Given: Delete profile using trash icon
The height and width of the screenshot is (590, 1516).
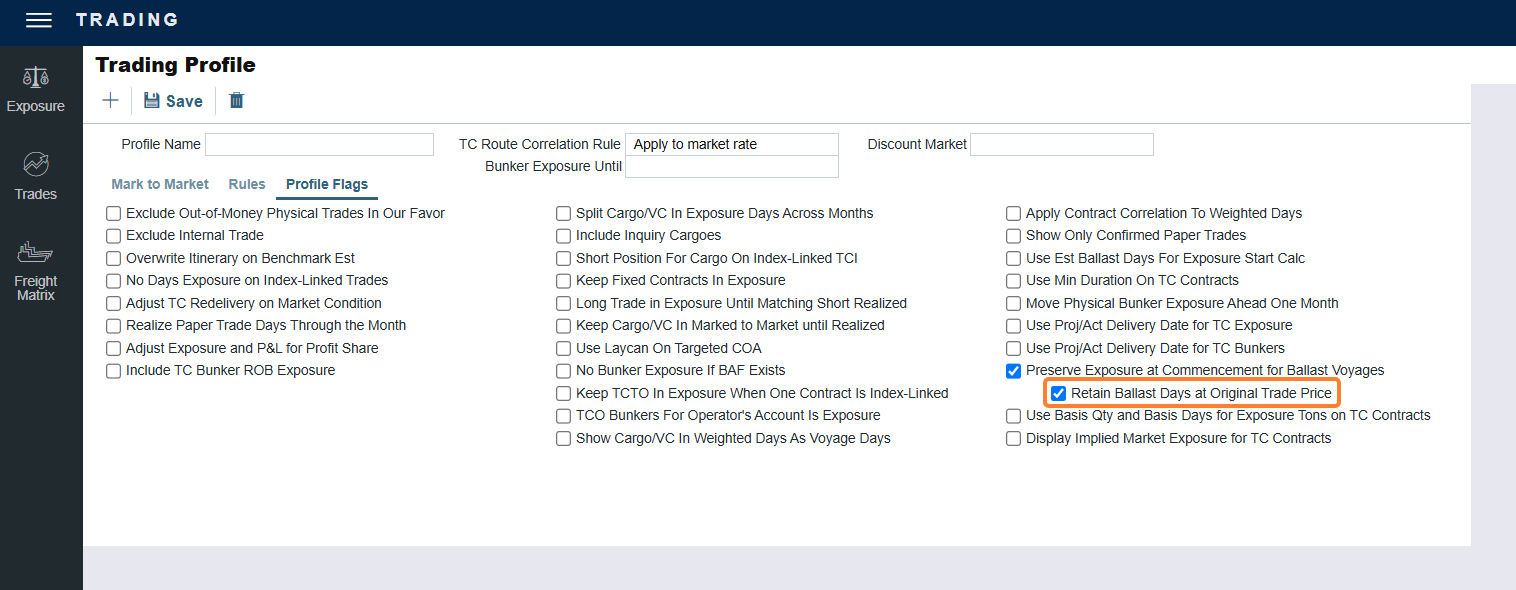Looking at the screenshot, I should tap(236, 100).
